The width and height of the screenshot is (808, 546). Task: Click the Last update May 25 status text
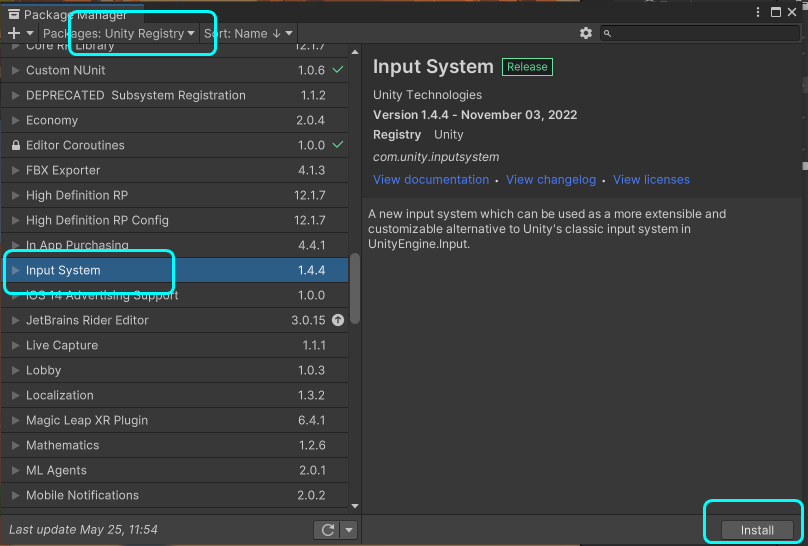tap(83, 530)
